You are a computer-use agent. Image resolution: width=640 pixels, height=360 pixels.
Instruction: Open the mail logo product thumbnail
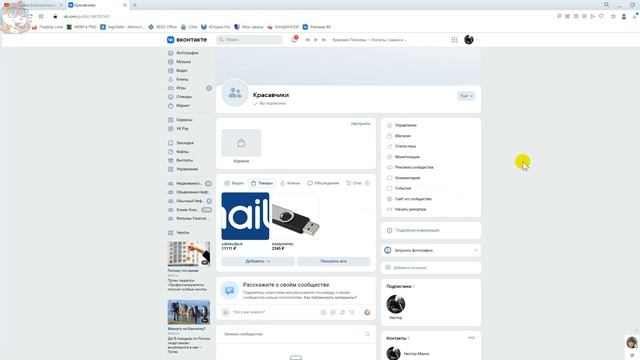point(245,216)
